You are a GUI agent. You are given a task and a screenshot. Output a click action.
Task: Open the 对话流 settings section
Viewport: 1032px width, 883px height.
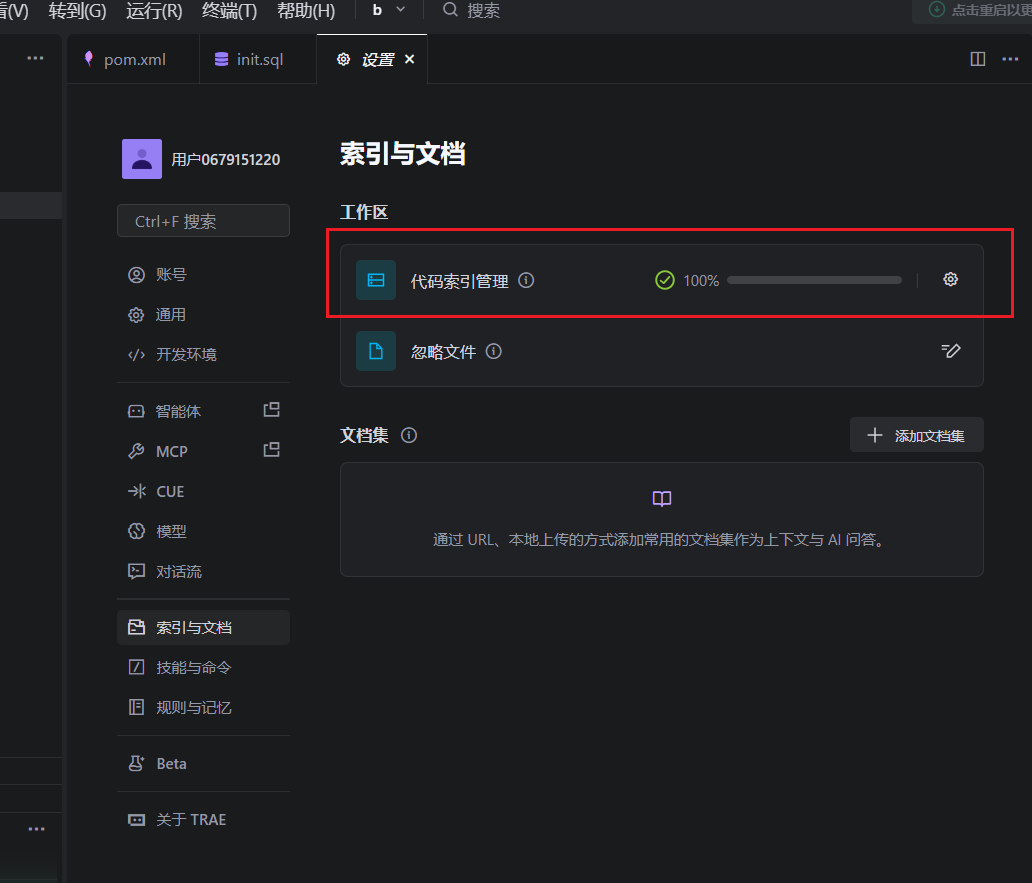point(203,571)
